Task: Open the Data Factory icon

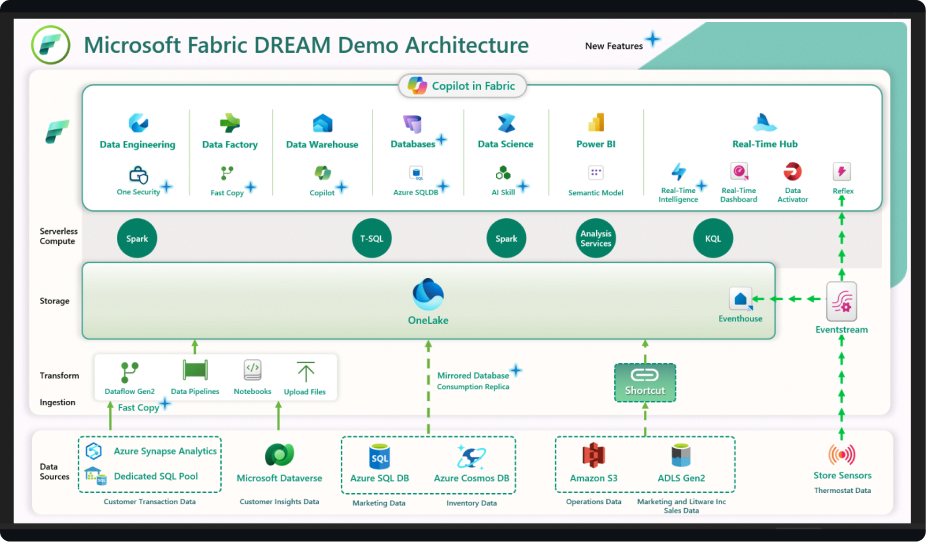Action: click(x=230, y=123)
